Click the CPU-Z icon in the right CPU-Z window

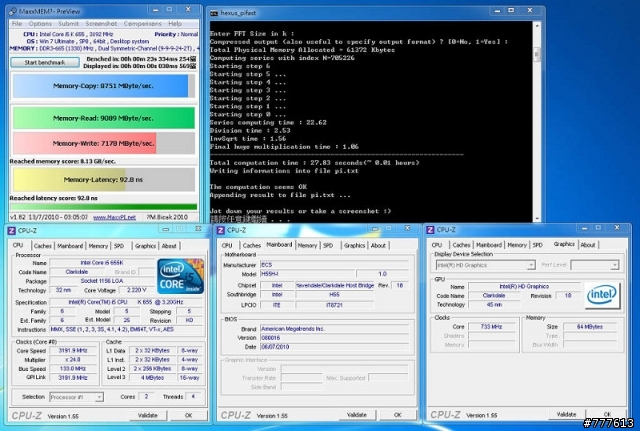pyautogui.click(x=430, y=230)
